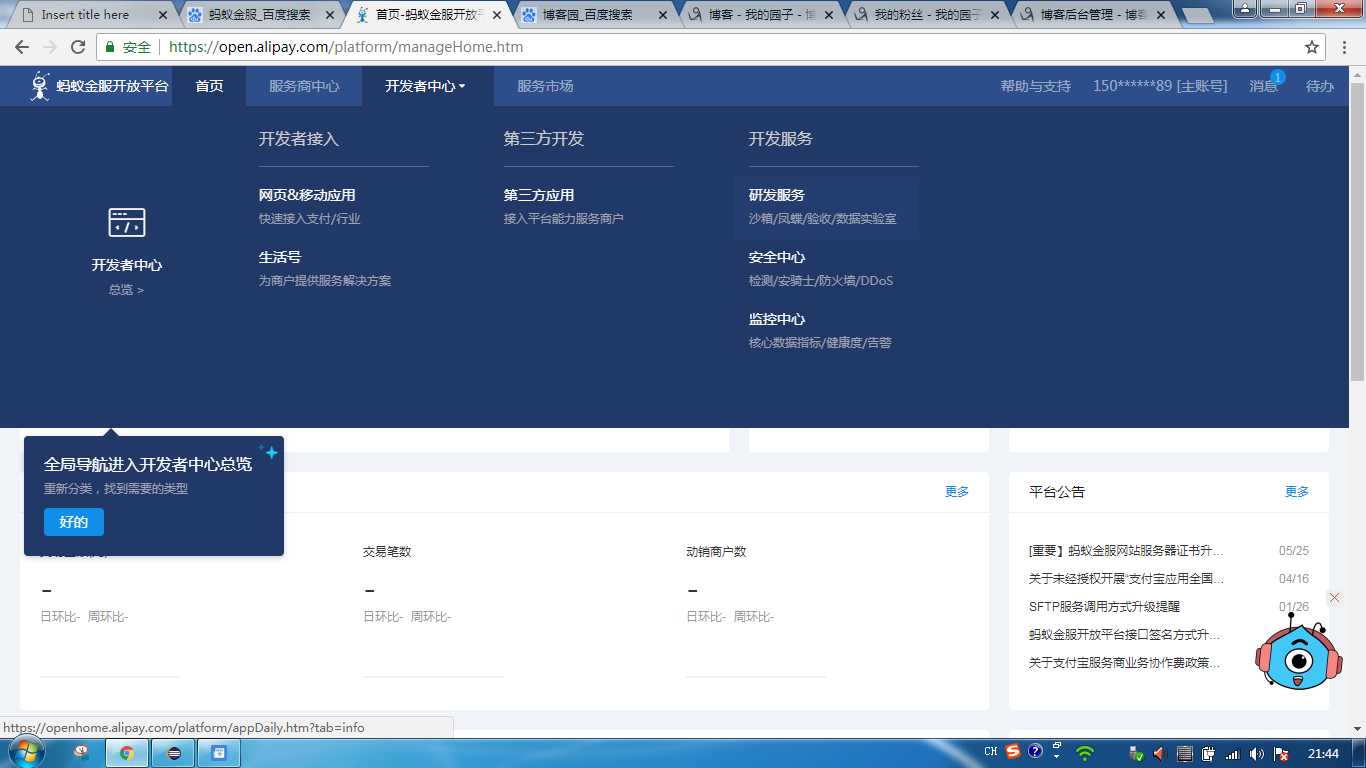The height and width of the screenshot is (768, 1366).
Task: Click the Sogou input method tray icon
Action: pos(1013,752)
